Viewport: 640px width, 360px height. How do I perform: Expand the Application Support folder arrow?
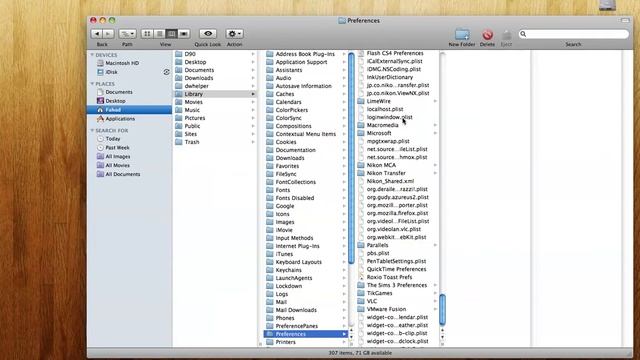344,62
